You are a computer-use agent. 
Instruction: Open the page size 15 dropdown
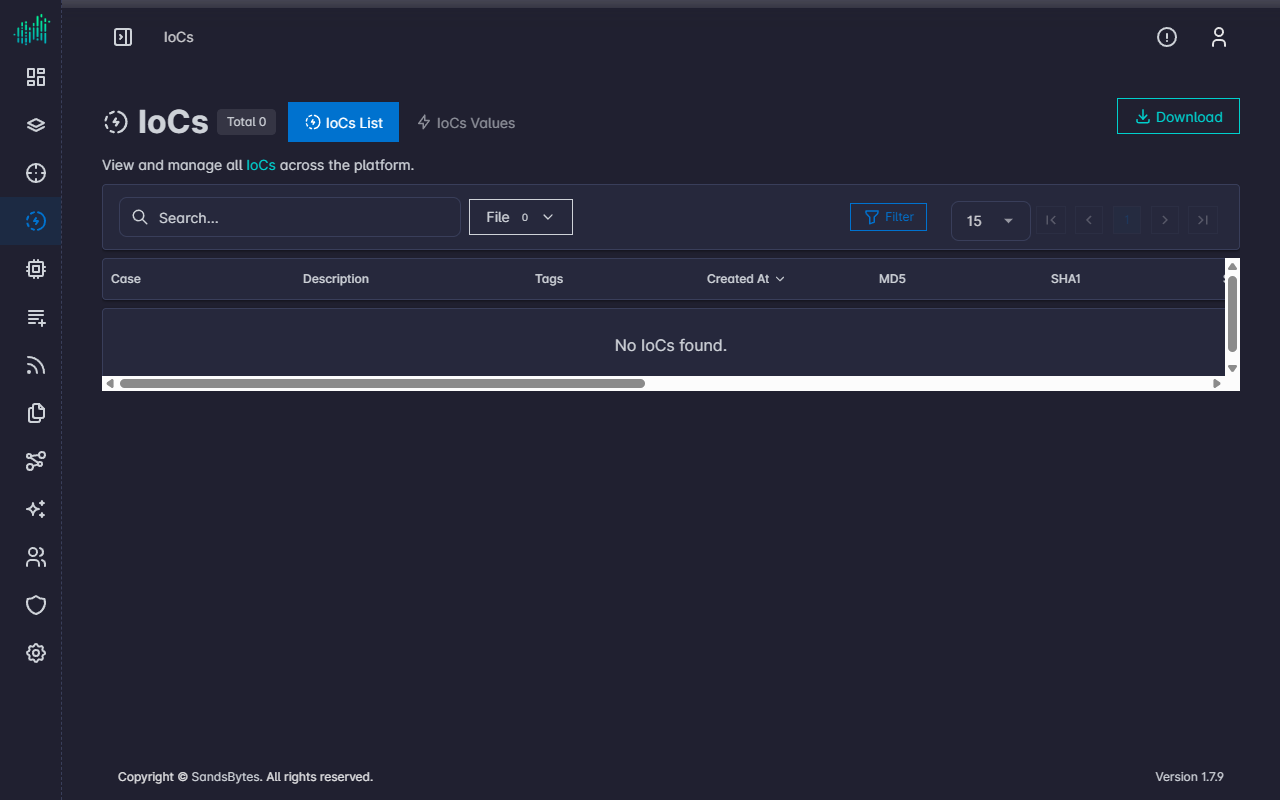pyautogui.click(x=990, y=220)
